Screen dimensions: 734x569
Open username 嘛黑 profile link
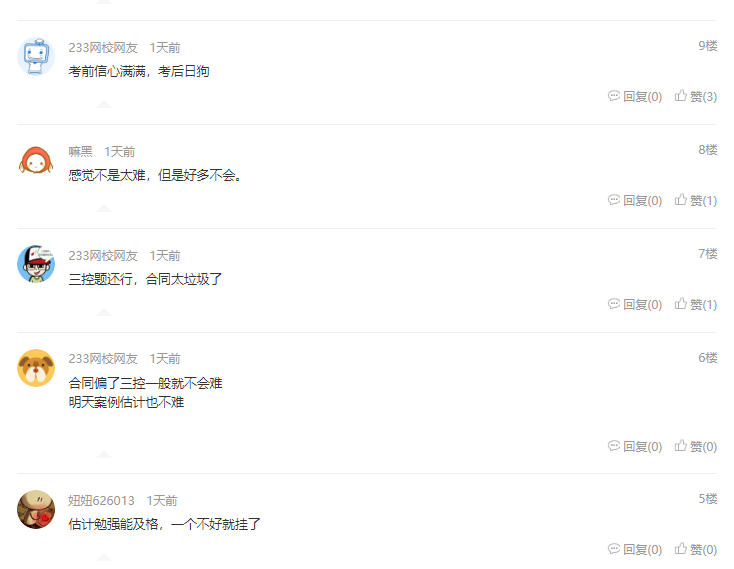(81, 152)
